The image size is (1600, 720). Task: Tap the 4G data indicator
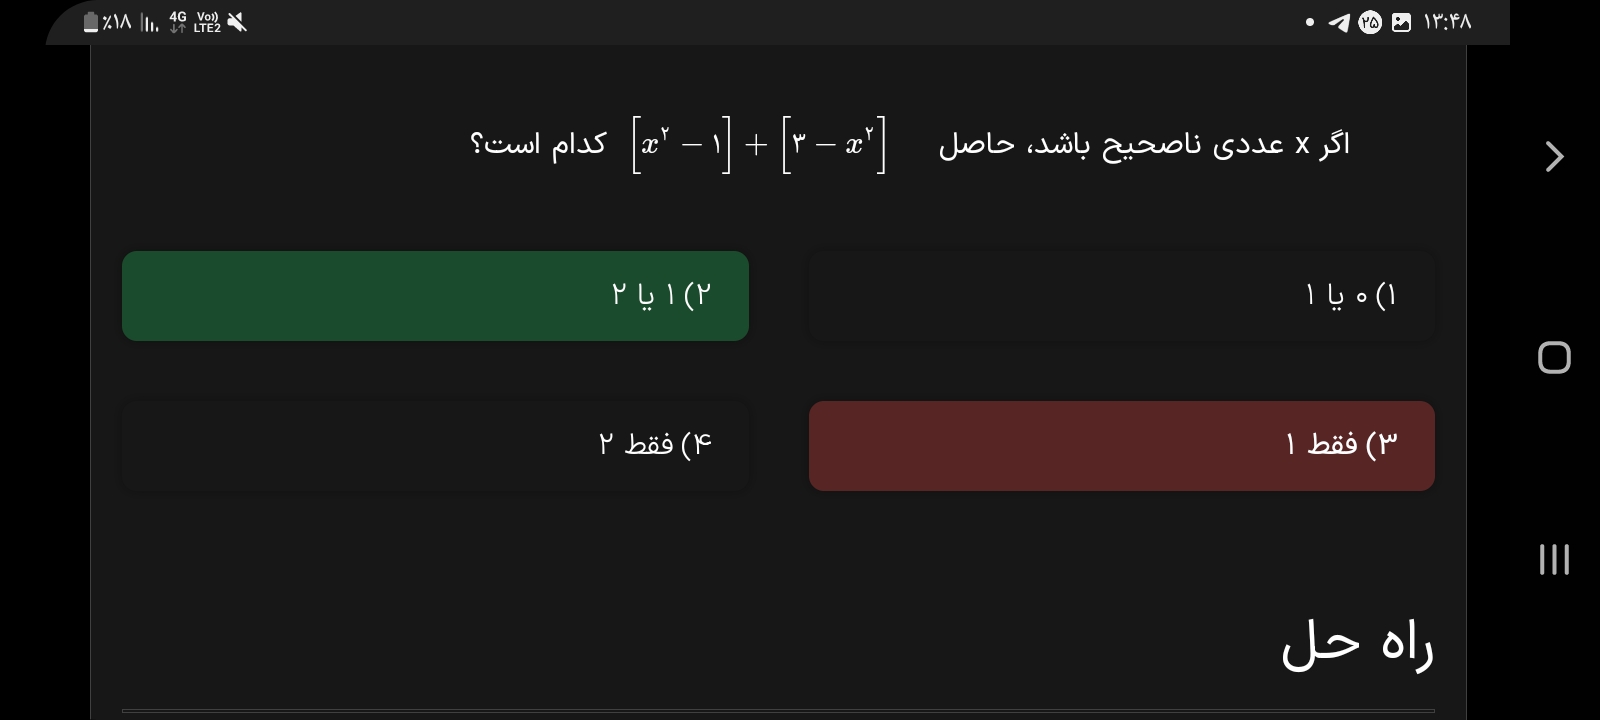pyautogui.click(x=178, y=22)
